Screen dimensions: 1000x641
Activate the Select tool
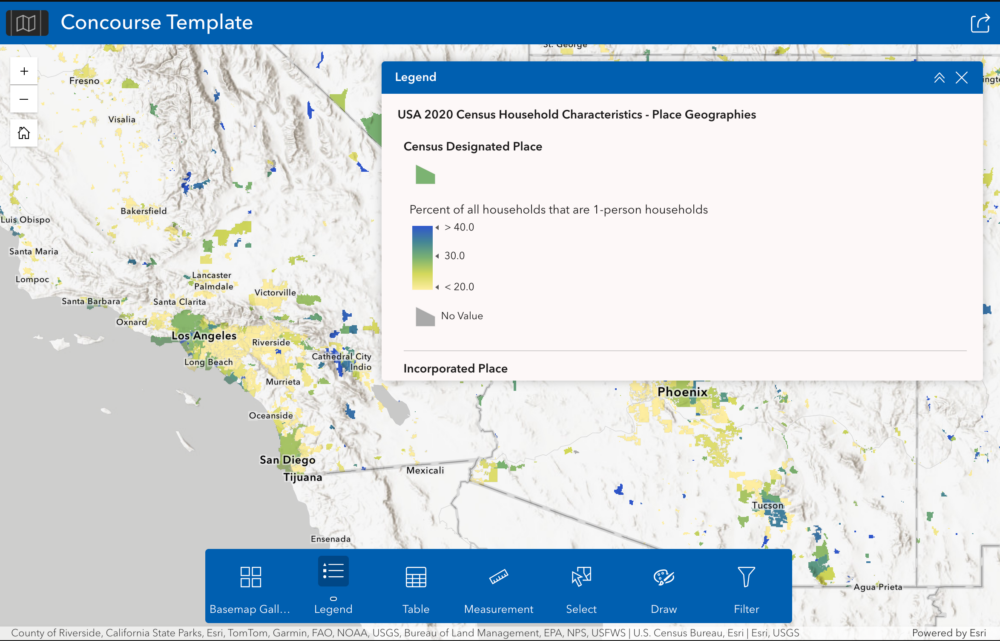click(581, 587)
